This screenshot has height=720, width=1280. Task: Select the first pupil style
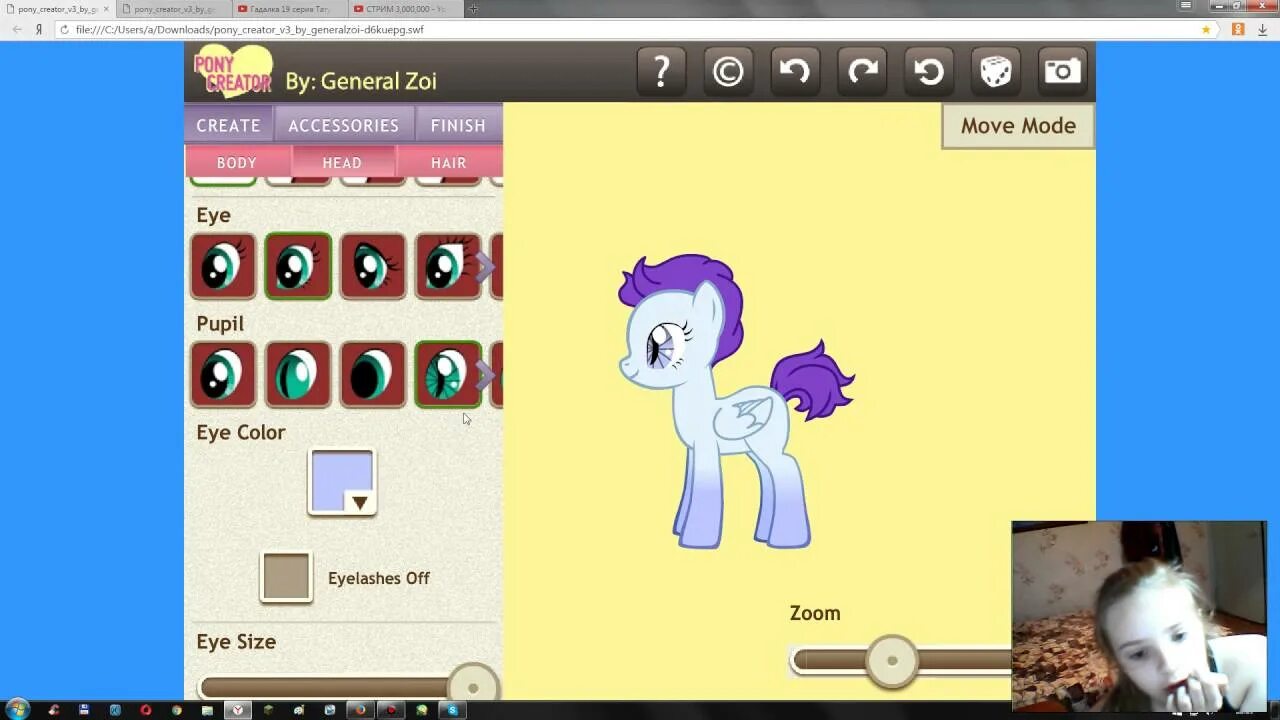(x=223, y=375)
